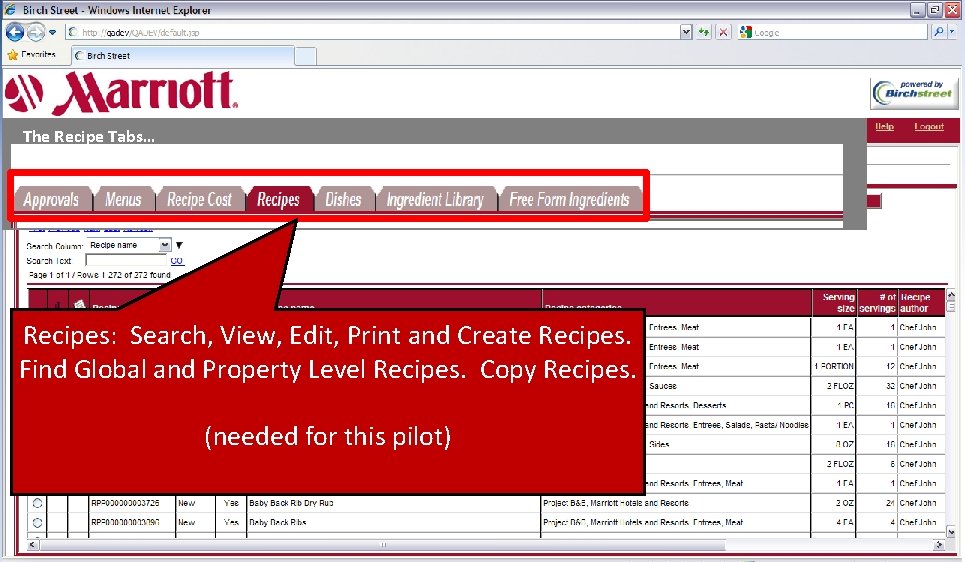Click the magnifier Search button
This screenshot has width=965, height=562.
click(x=939, y=31)
